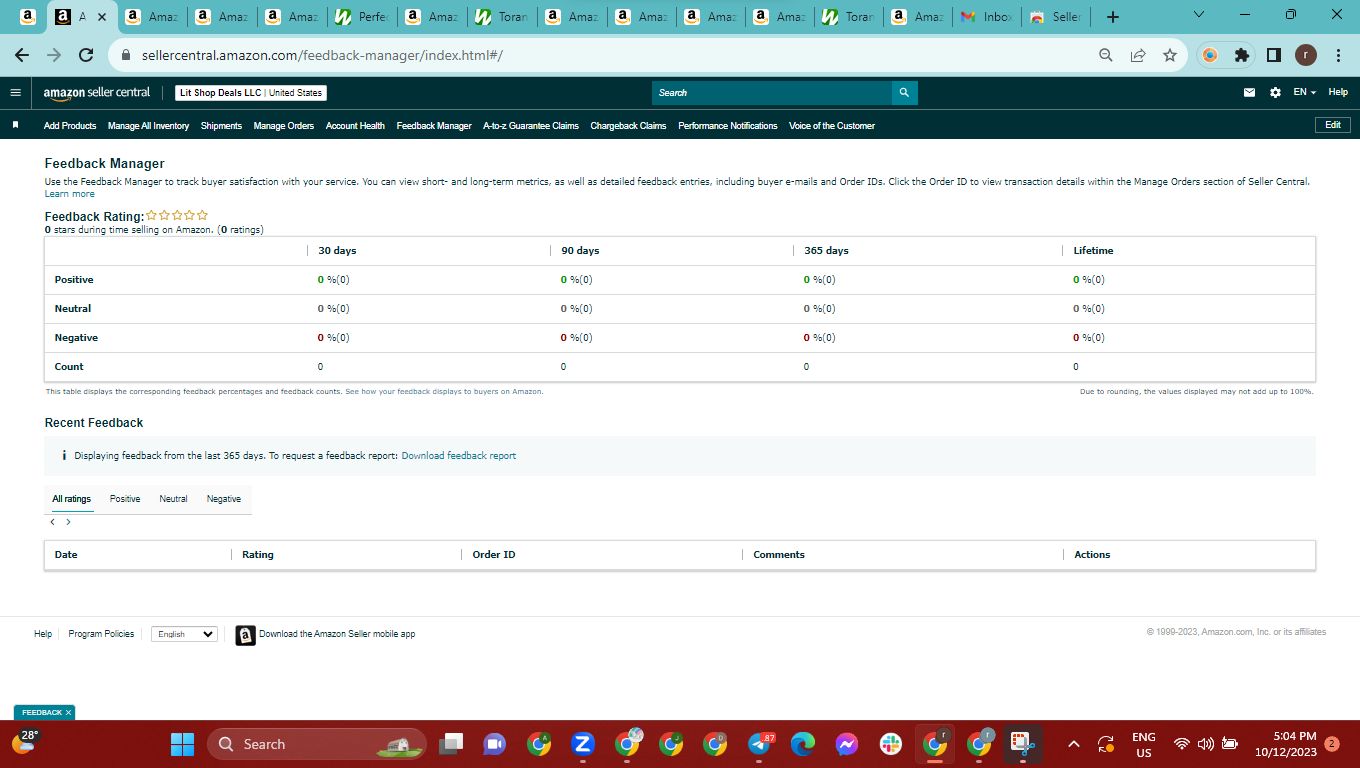This screenshot has width=1360, height=768.
Task: Open the messages envelope icon
Action: pos(1249,93)
